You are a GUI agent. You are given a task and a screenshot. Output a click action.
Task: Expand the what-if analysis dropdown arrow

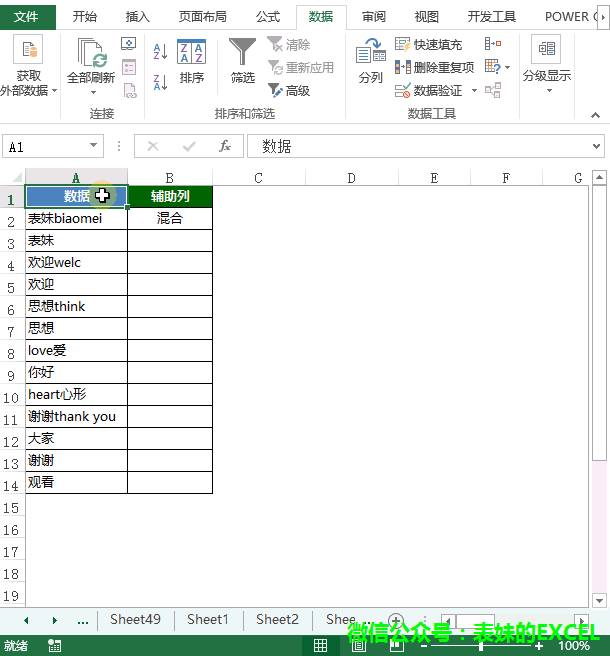(x=507, y=67)
